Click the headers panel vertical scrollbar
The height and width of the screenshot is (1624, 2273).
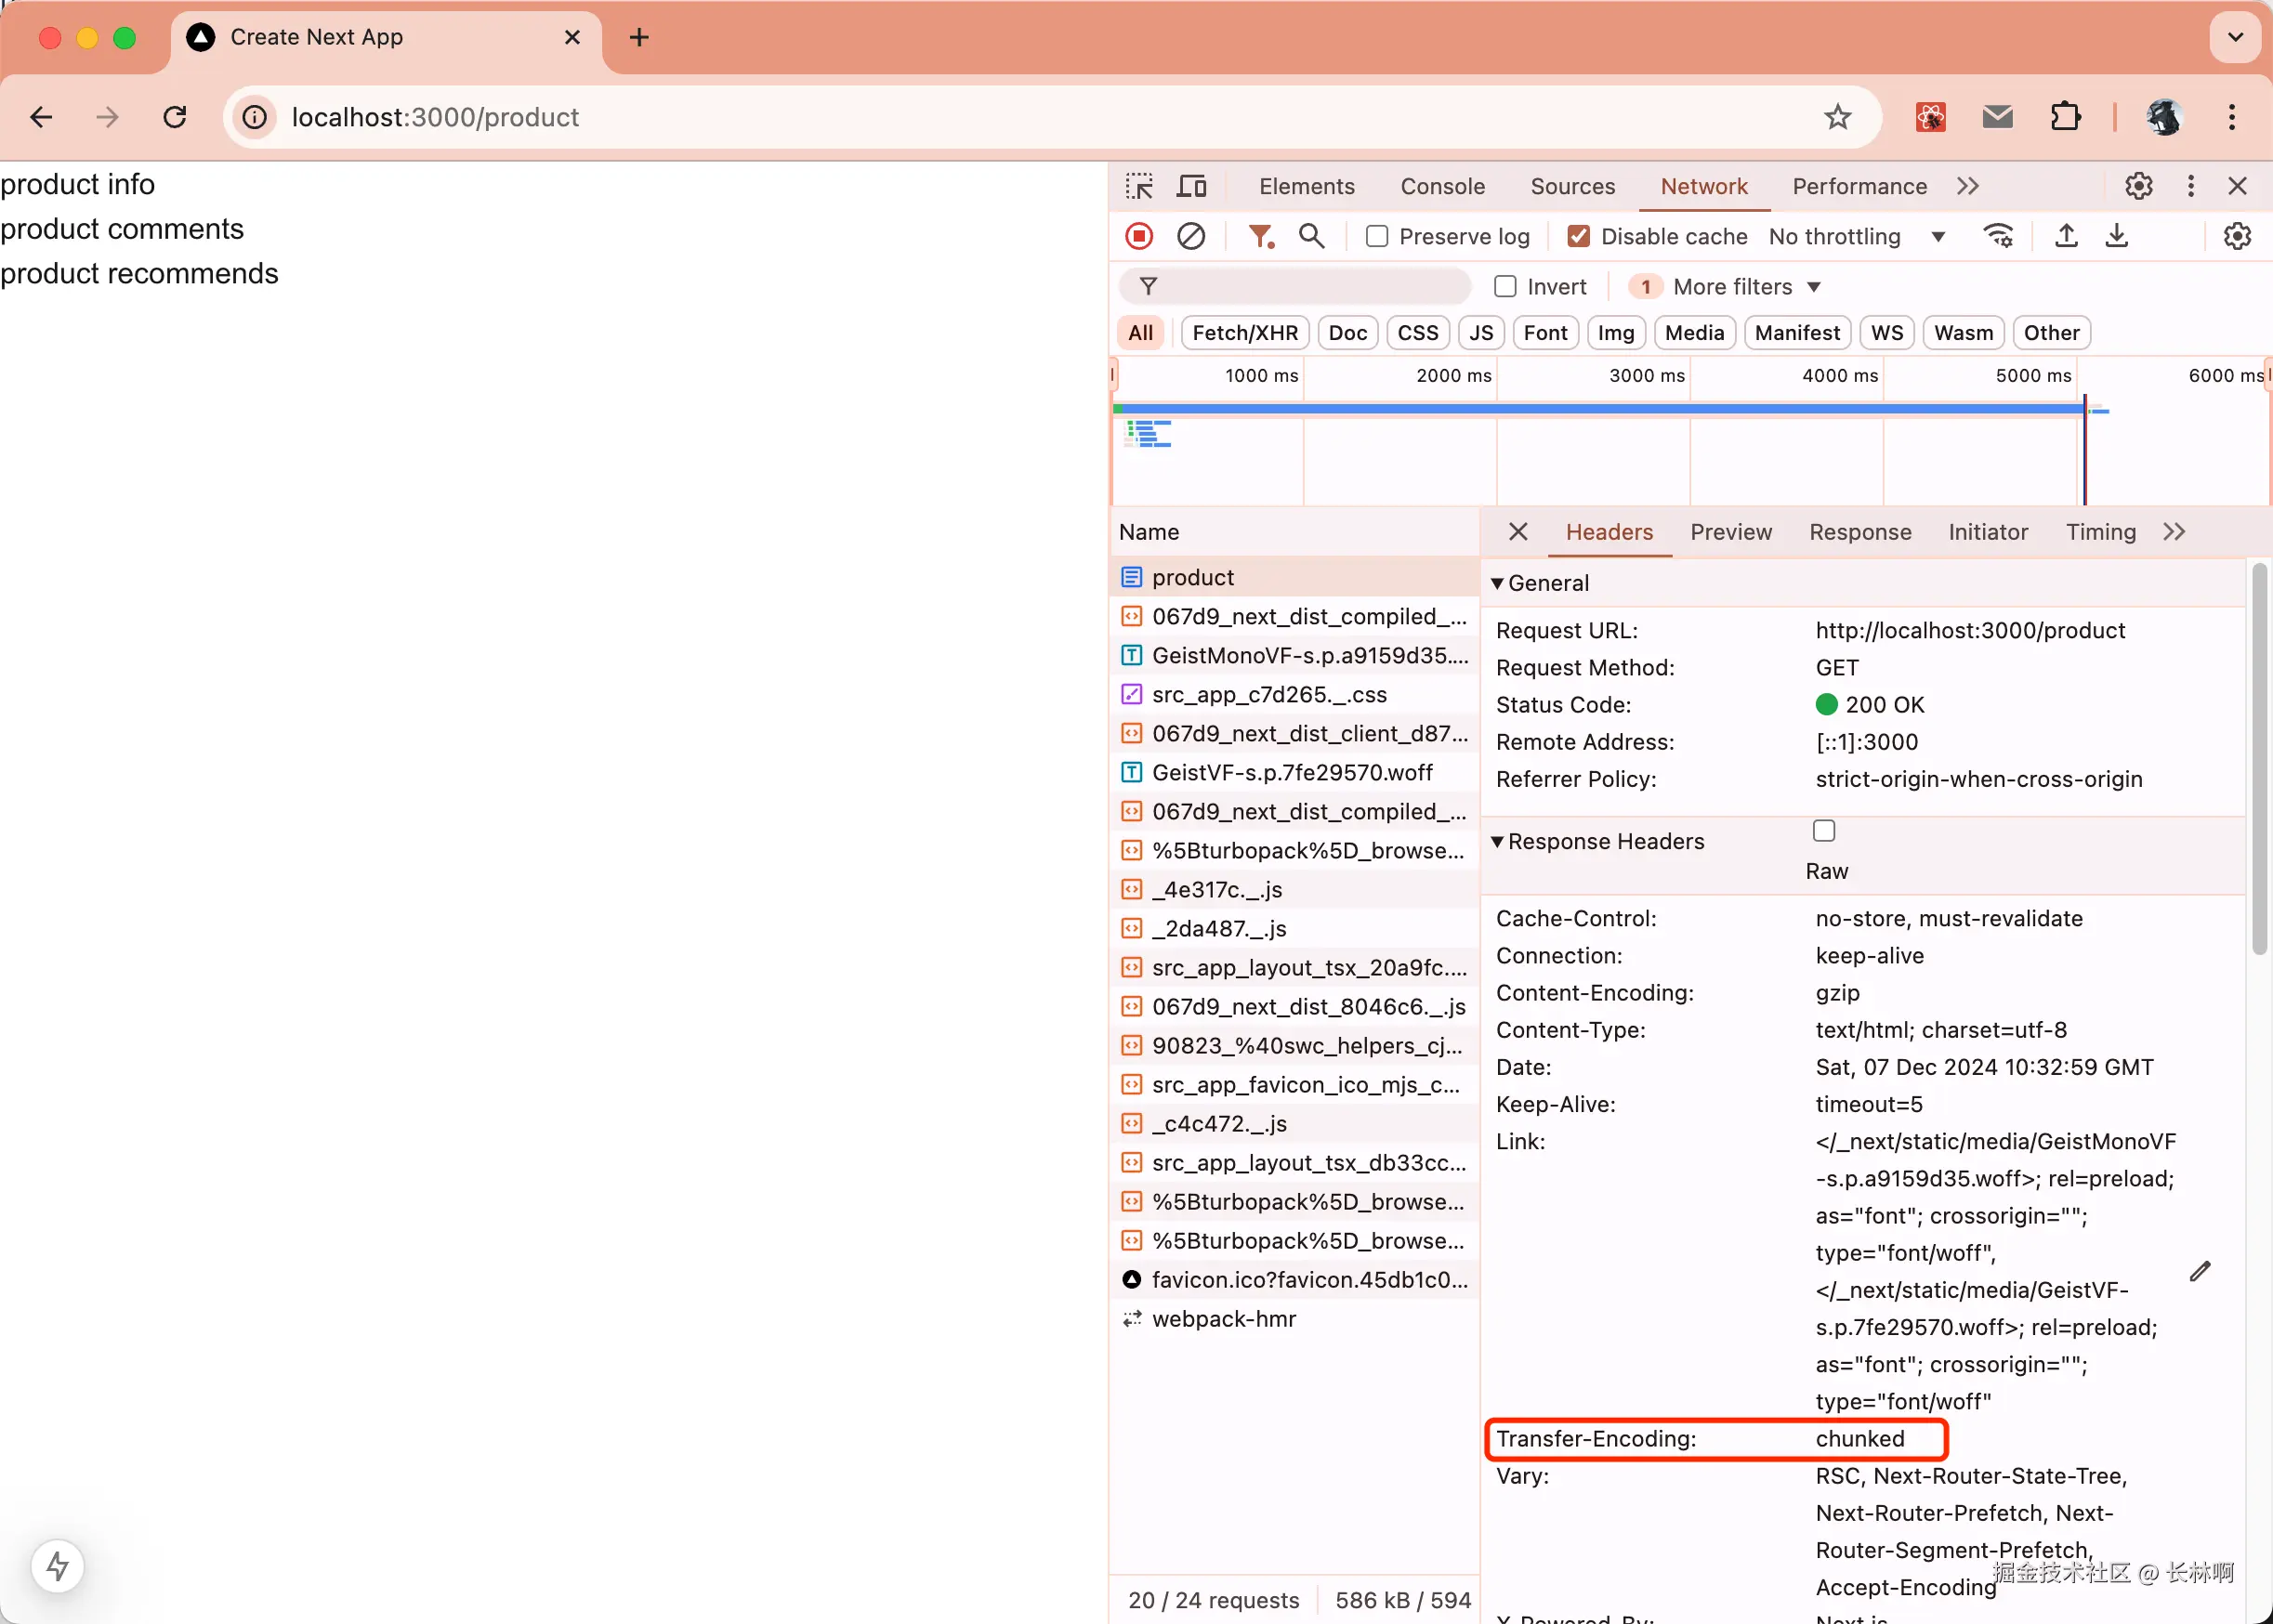point(2259,760)
